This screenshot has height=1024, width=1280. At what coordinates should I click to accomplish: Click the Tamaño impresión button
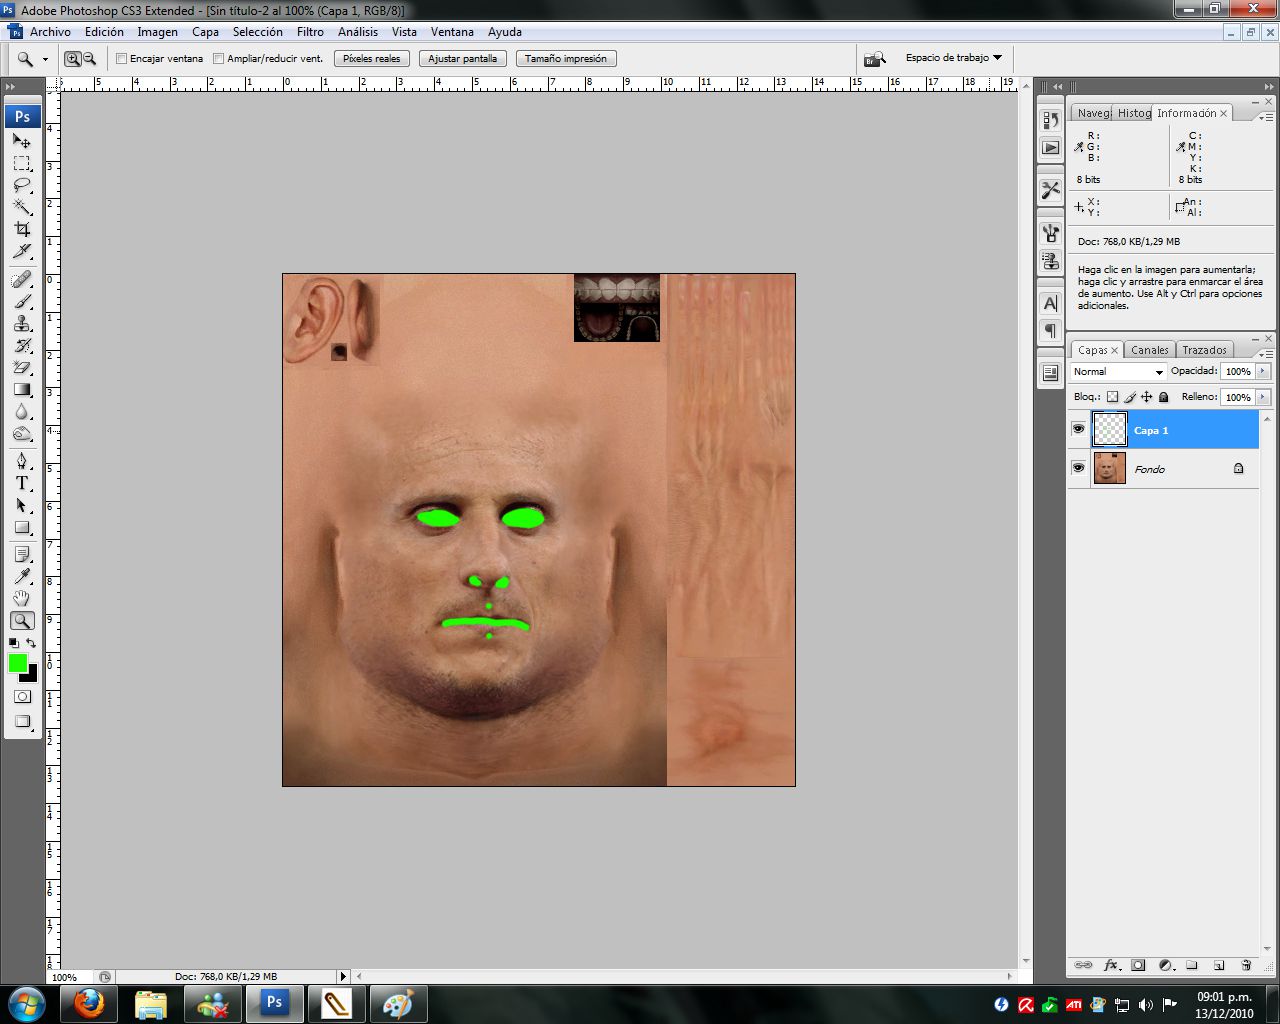click(566, 59)
